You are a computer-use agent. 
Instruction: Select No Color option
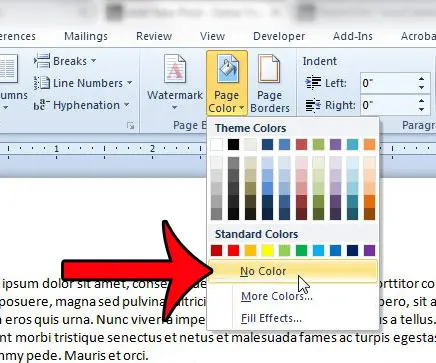coord(293,271)
